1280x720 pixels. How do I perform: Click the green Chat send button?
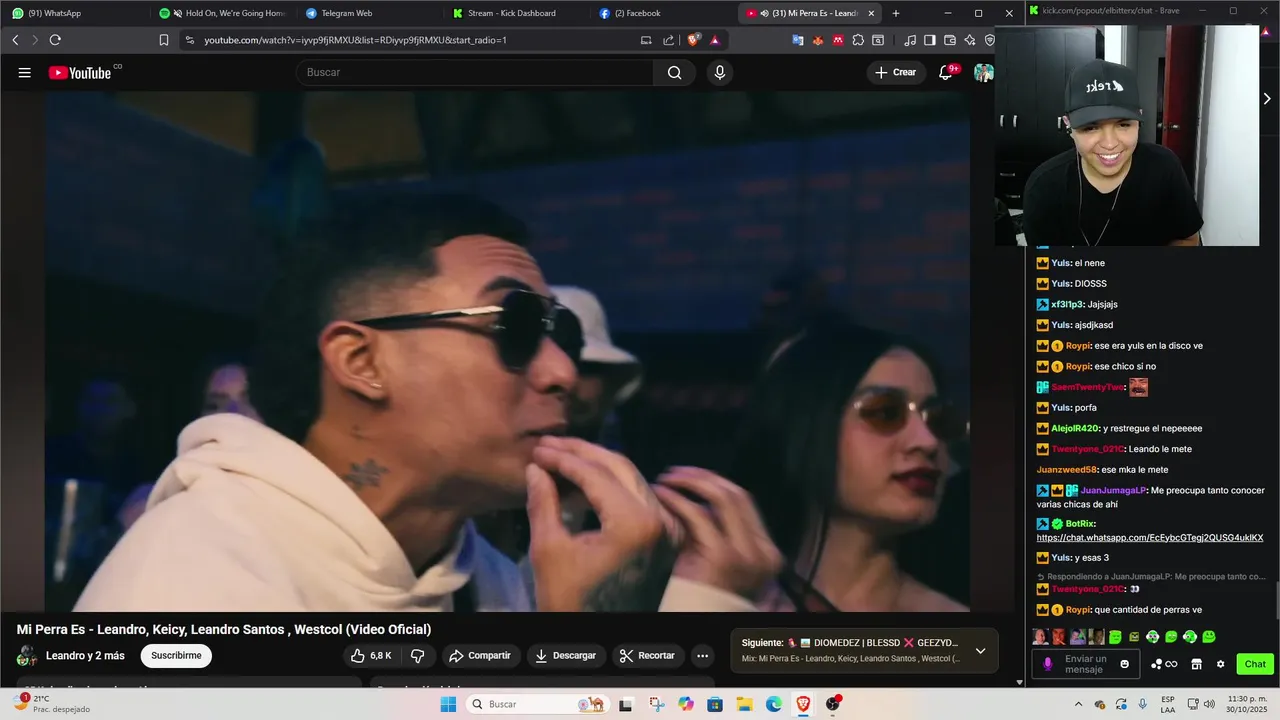coord(1255,664)
